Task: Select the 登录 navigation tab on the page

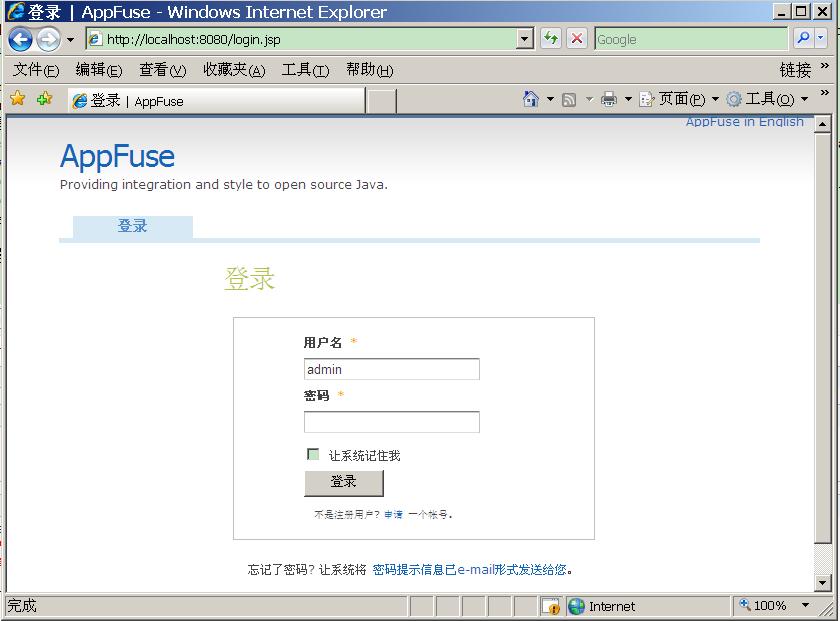Action: (x=133, y=226)
